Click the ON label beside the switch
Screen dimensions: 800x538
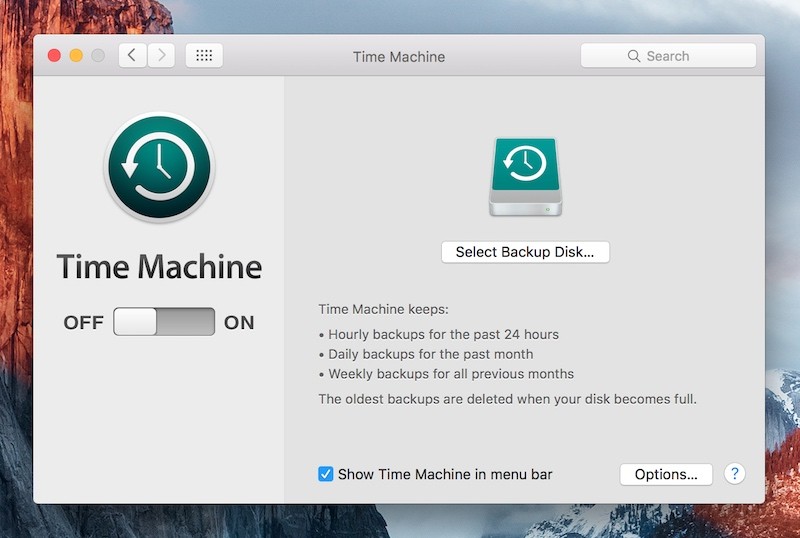[239, 322]
